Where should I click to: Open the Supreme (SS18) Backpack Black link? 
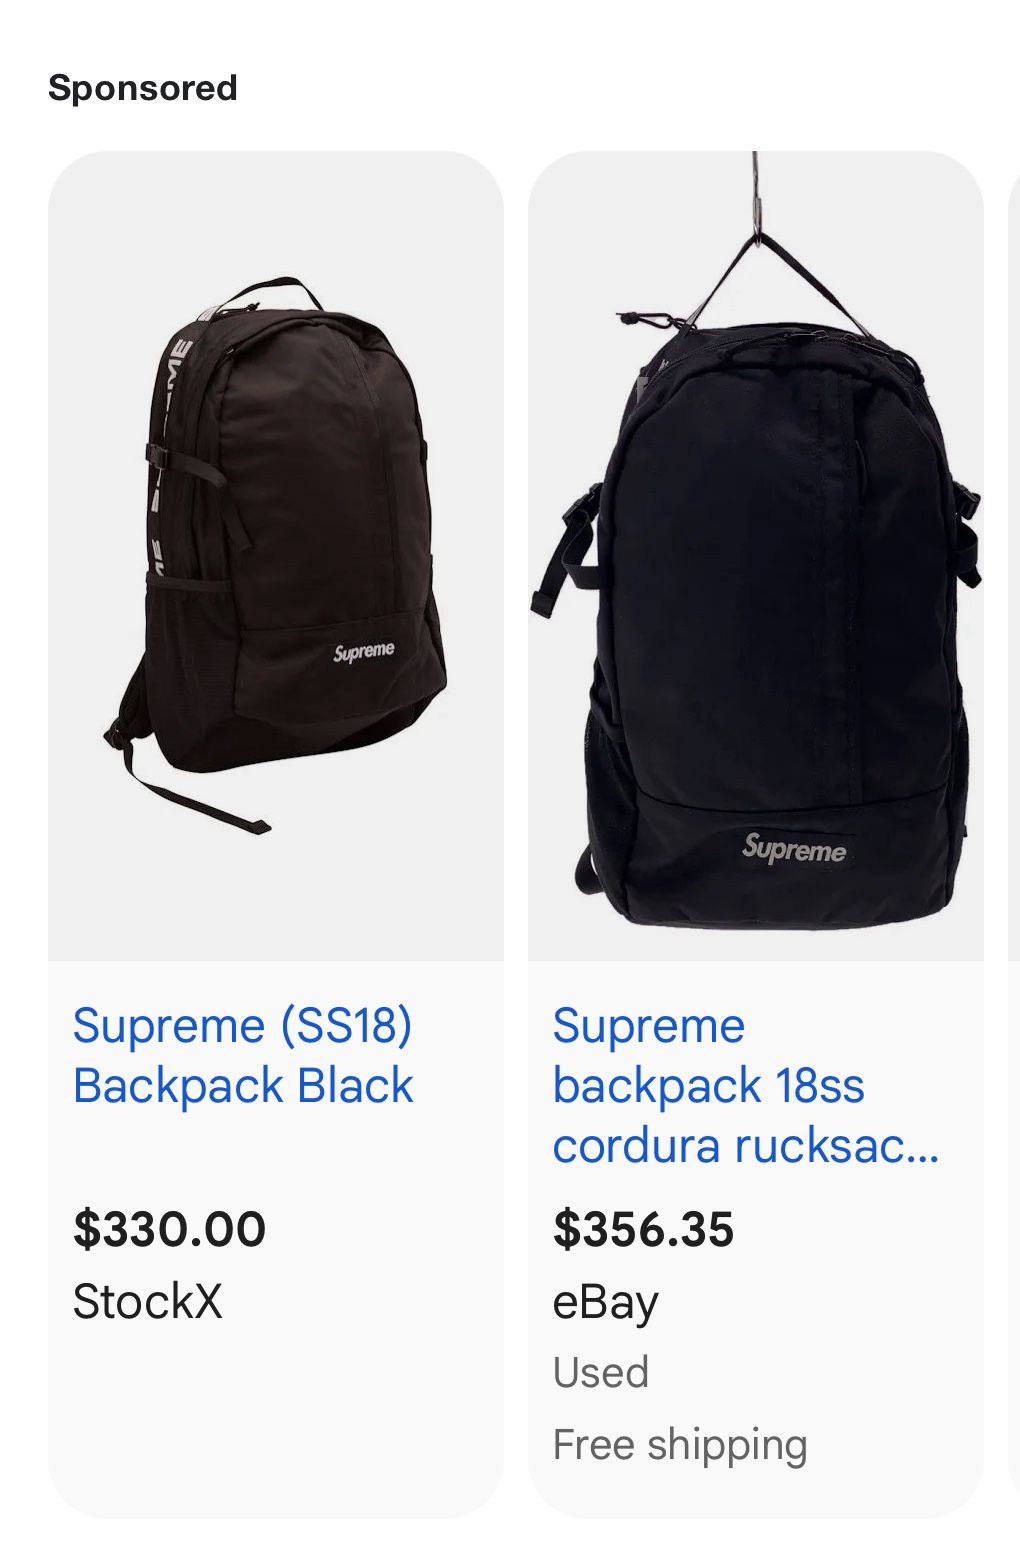click(x=243, y=1056)
